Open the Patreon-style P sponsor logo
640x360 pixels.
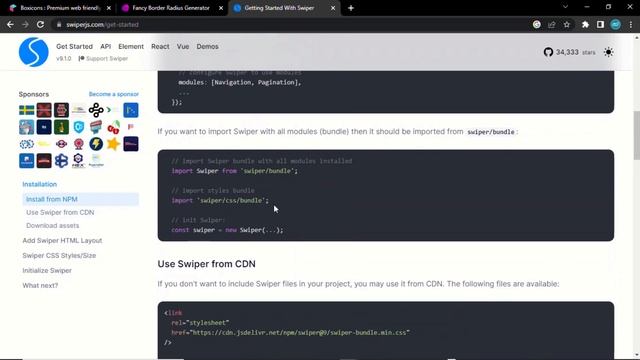(x=131, y=127)
